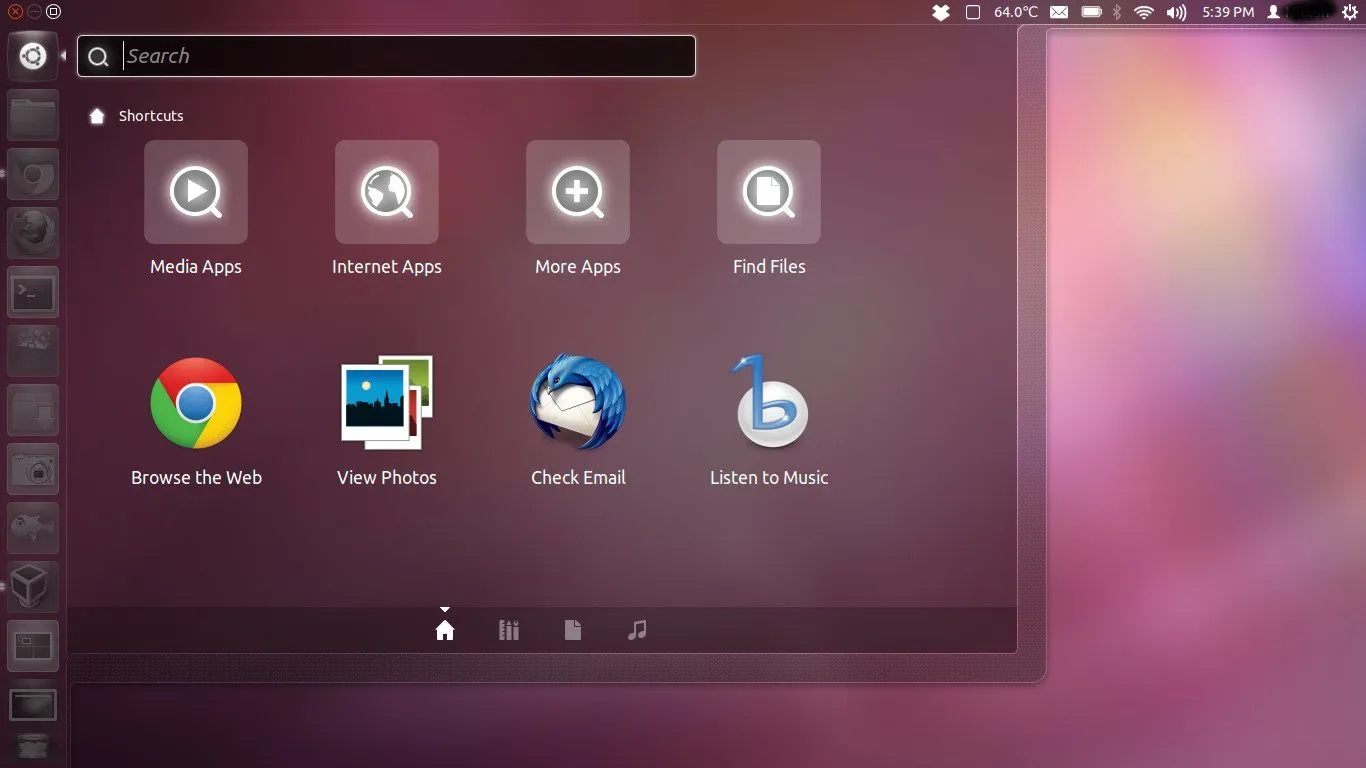
Task: Switch to the Music lens tab
Action: pyautogui.click(x=637, y=630)
